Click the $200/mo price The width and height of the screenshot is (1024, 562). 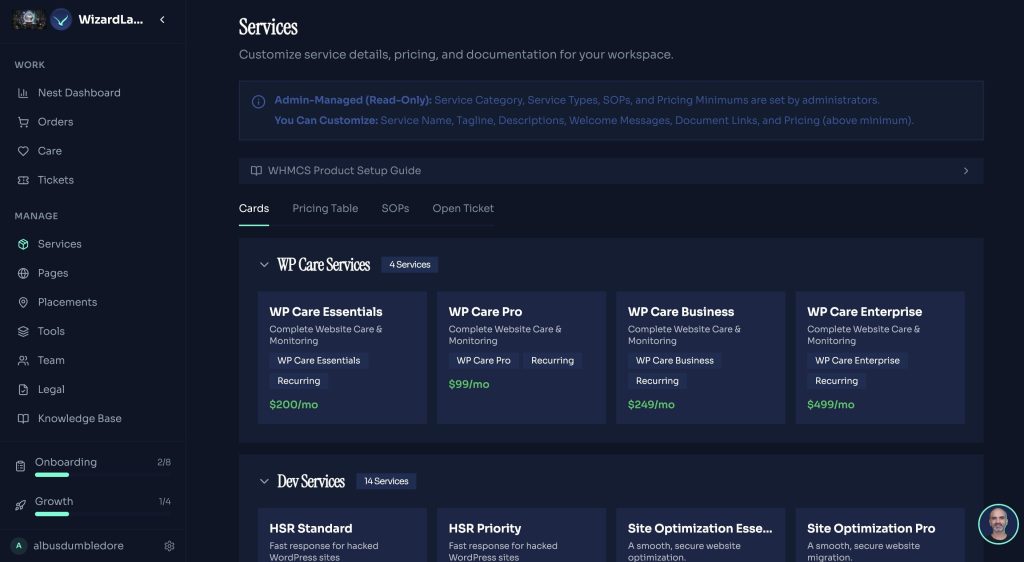[293, 405]
